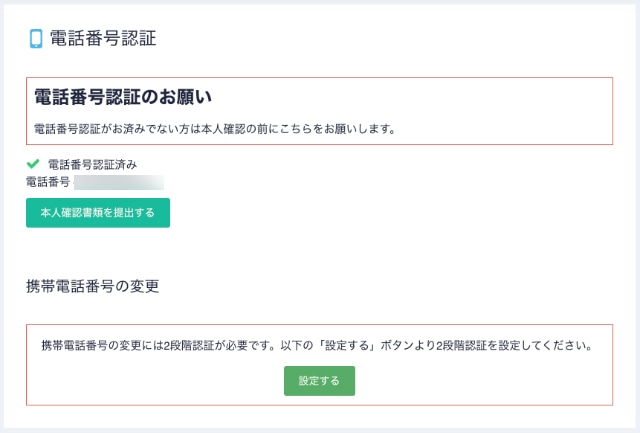The image size is (640, 433).
Task: Click the 電話番号認証のお願い bold heading
Action: coord(123,97)
